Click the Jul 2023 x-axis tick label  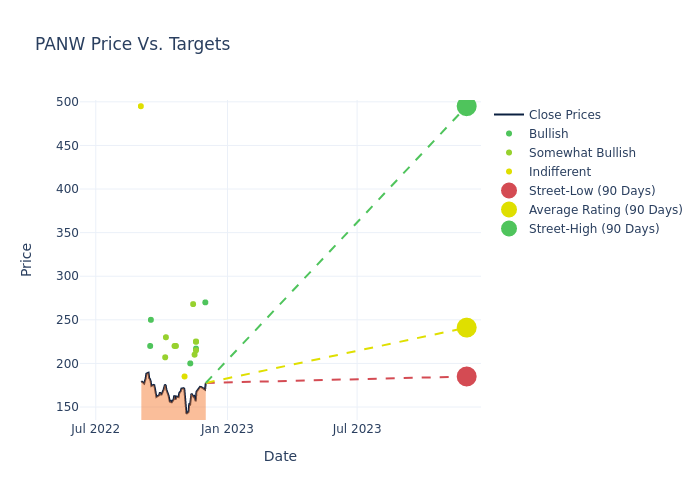[x=357, y=429]
